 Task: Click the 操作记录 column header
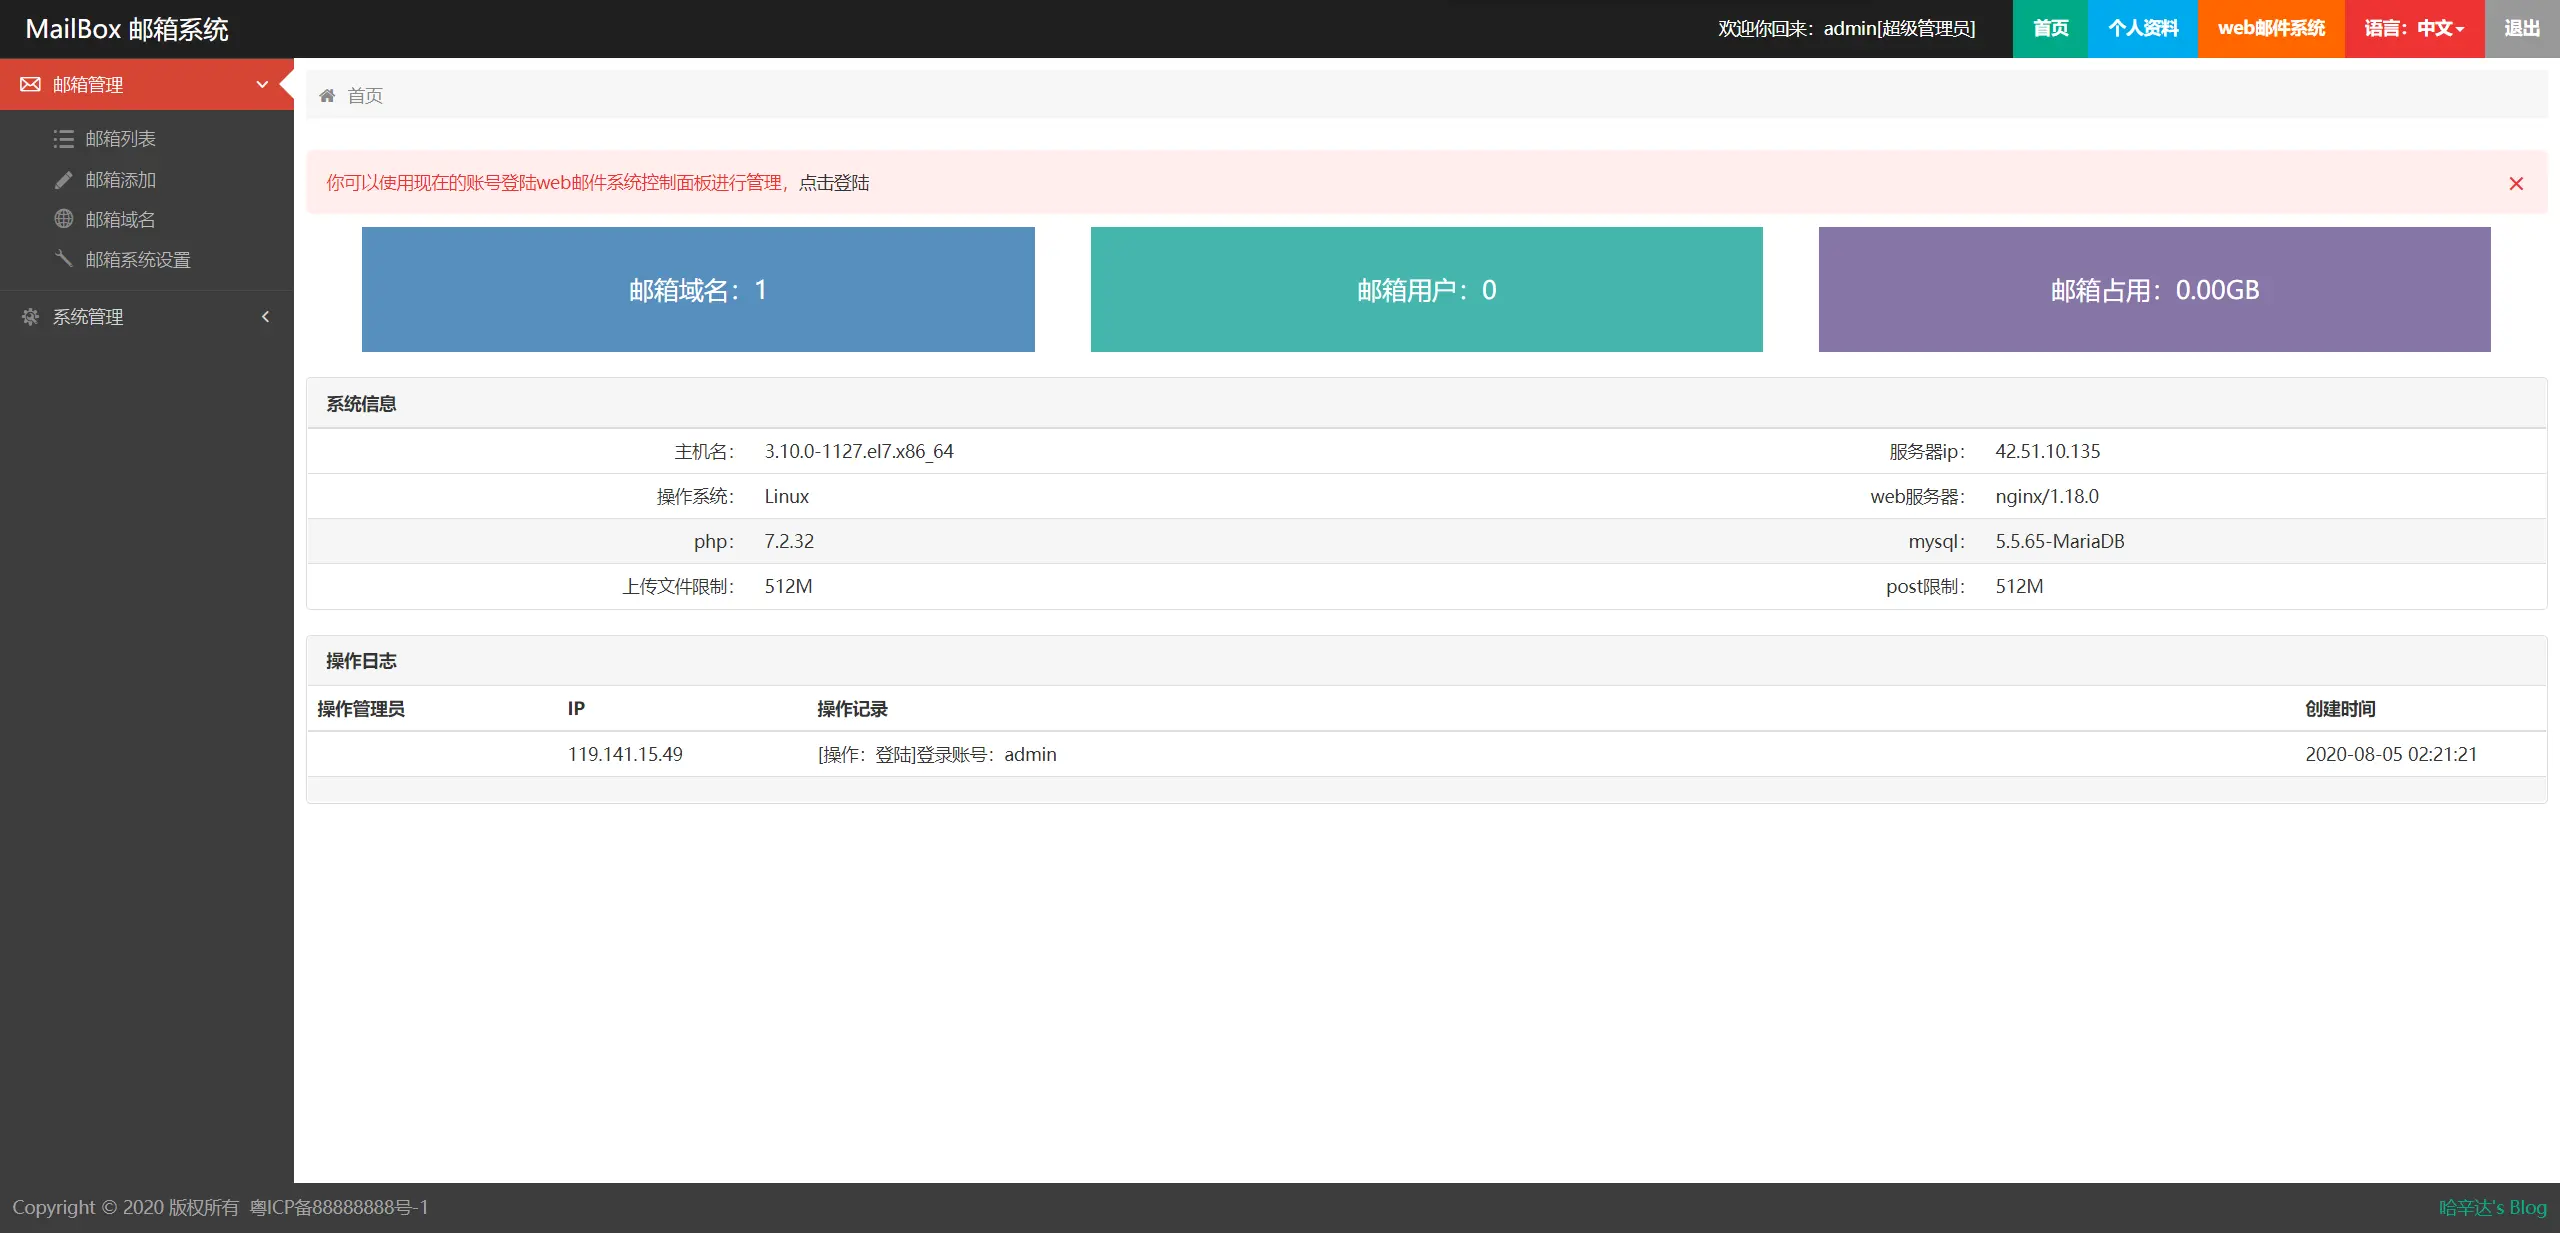click(852, 709)
